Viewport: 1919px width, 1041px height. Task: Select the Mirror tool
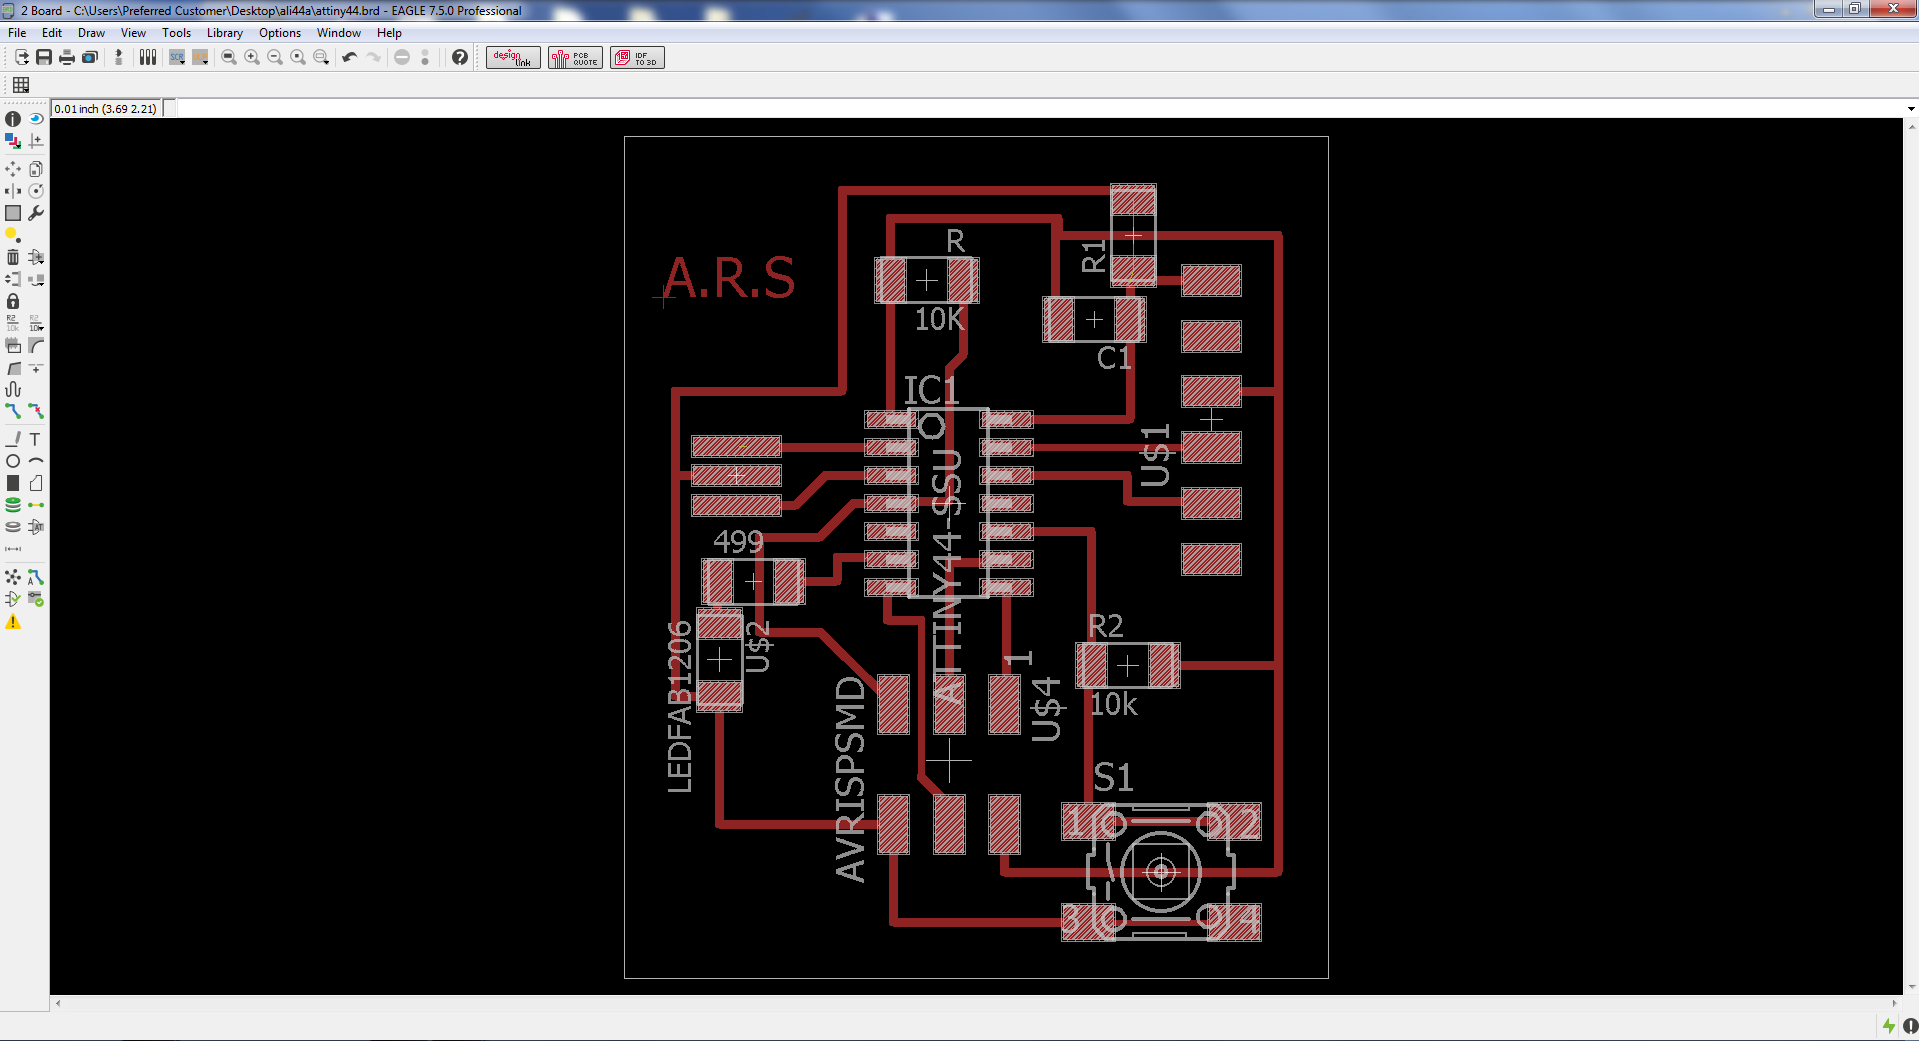coord(13,191)
